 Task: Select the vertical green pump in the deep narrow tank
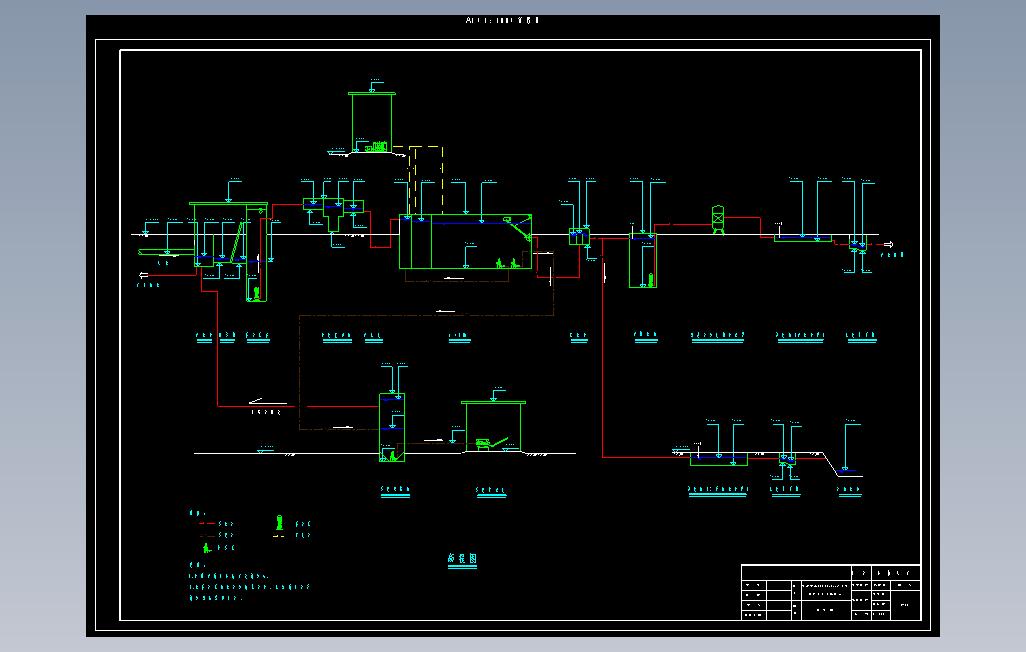[650, 280]
